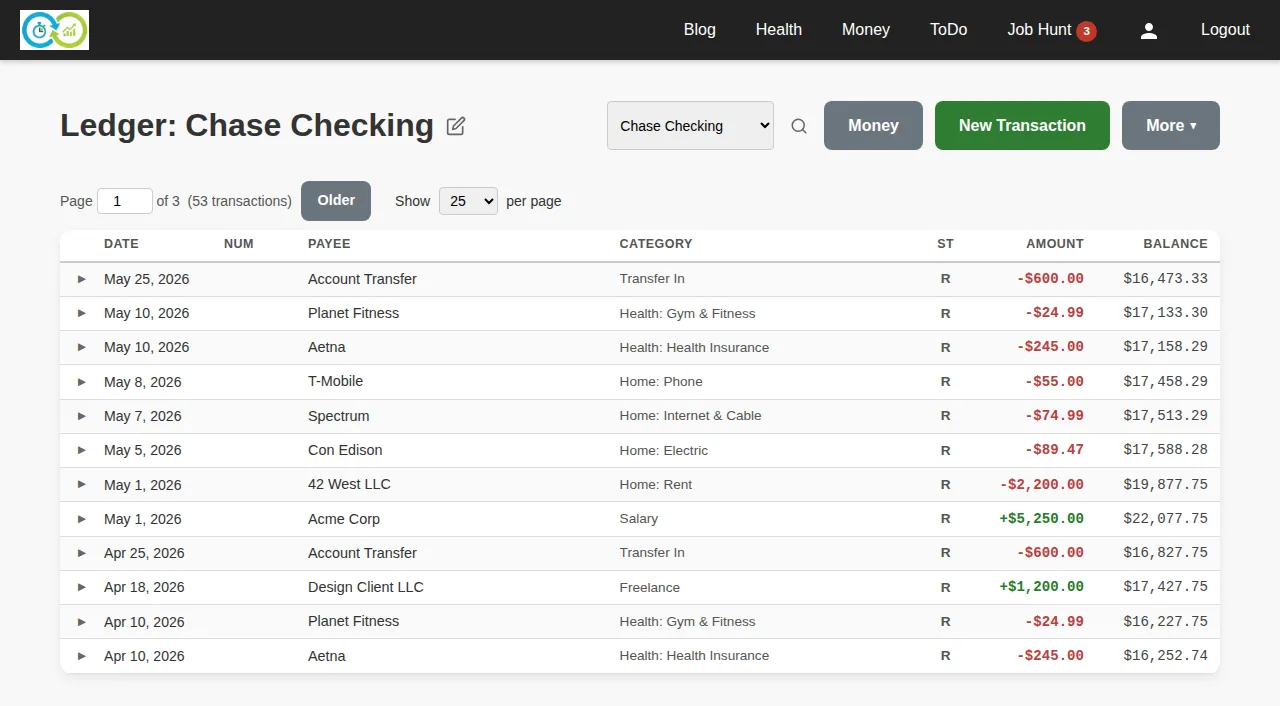Viewport: 1280px width, 706px height.
Task: Go to Older transactions
Action: pos(336,201)
